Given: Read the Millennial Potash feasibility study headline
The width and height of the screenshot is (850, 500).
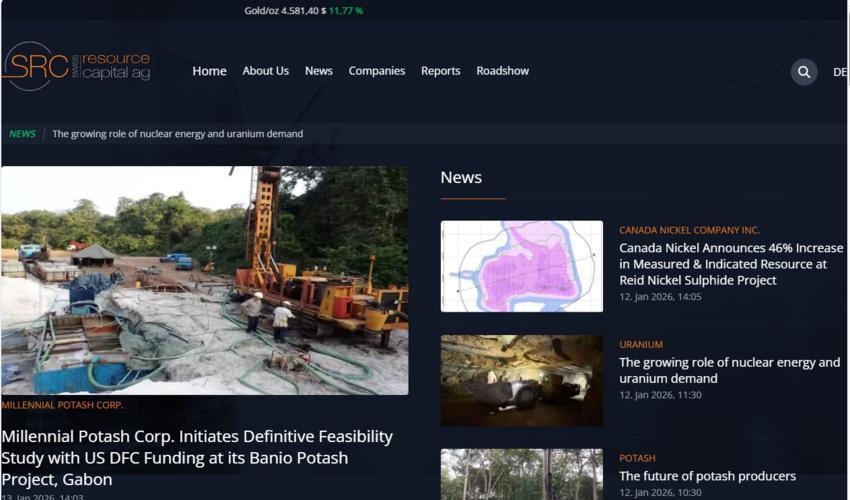Looking at the screenshot, I should click(x=197, y=457).
